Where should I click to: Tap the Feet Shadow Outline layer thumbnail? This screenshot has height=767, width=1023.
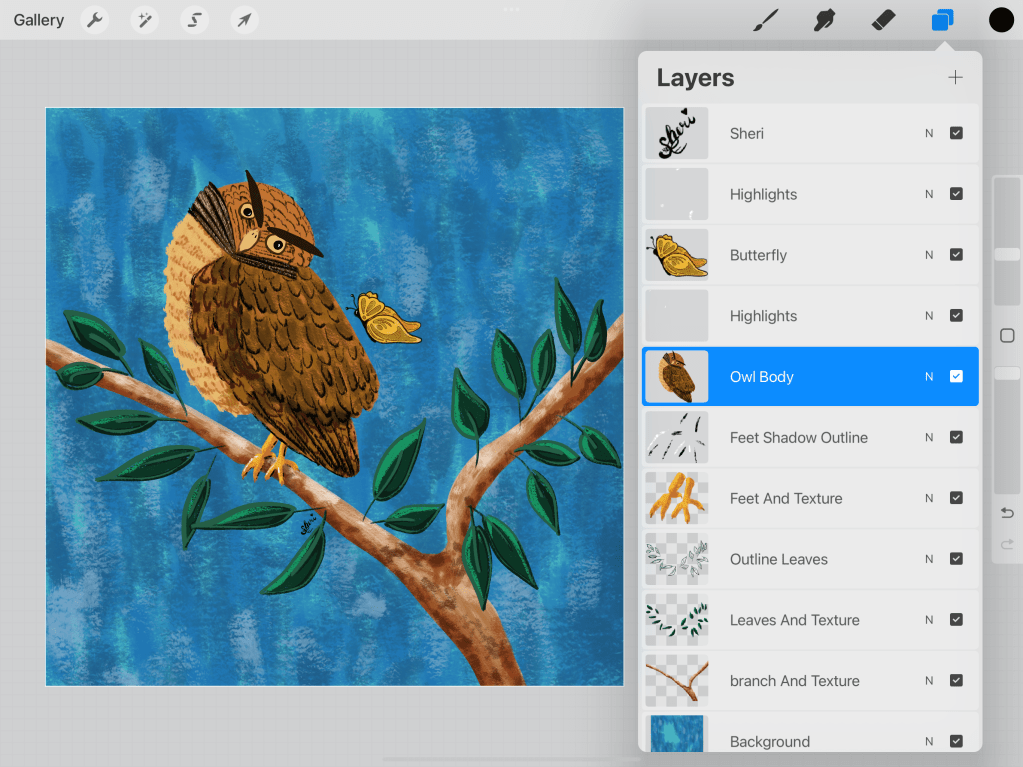(x=677, y=438)
